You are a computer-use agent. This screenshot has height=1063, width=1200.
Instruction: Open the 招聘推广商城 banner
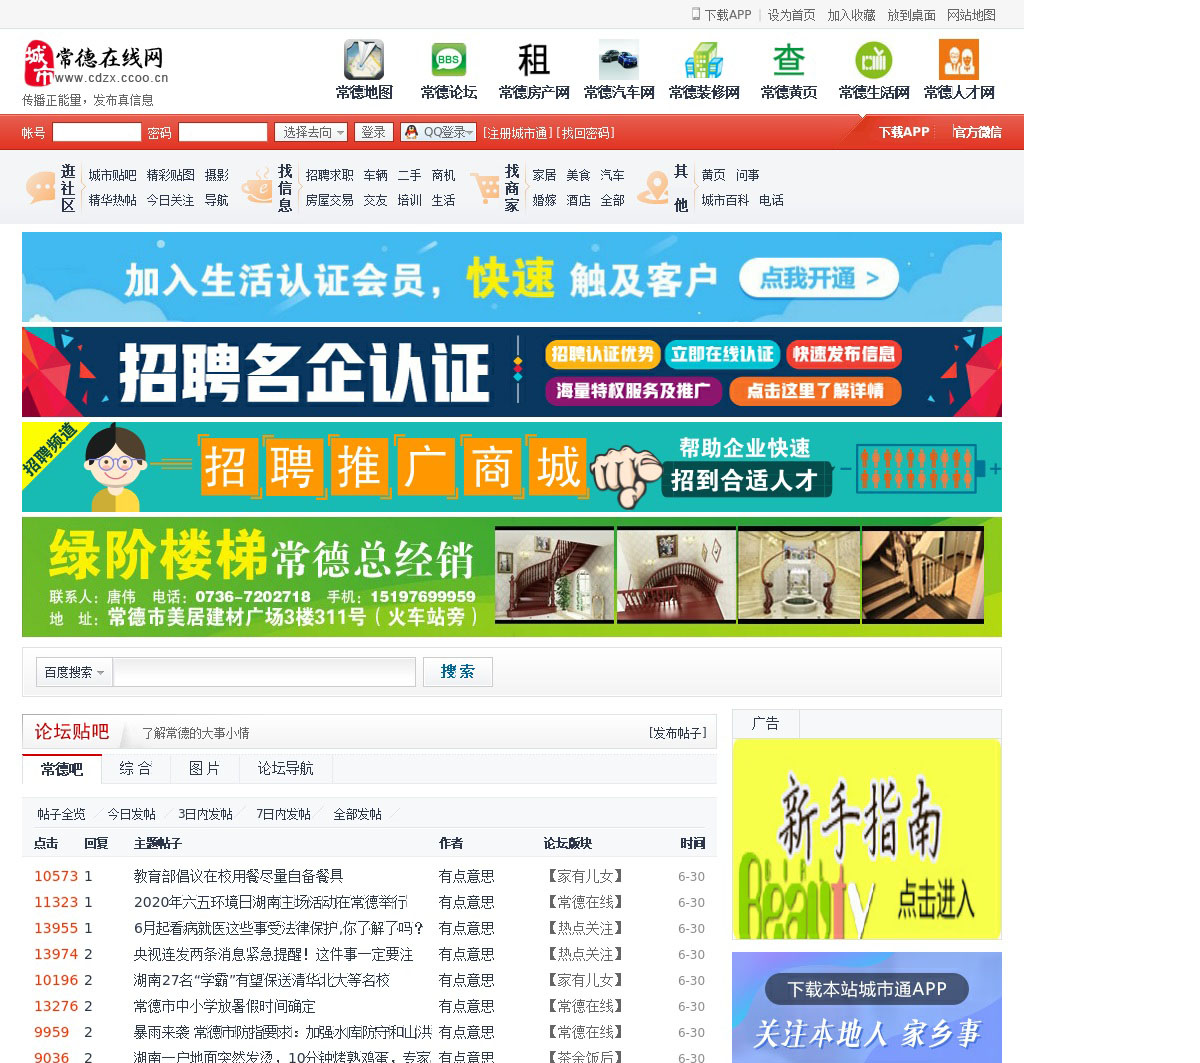(x=512, y=467)
